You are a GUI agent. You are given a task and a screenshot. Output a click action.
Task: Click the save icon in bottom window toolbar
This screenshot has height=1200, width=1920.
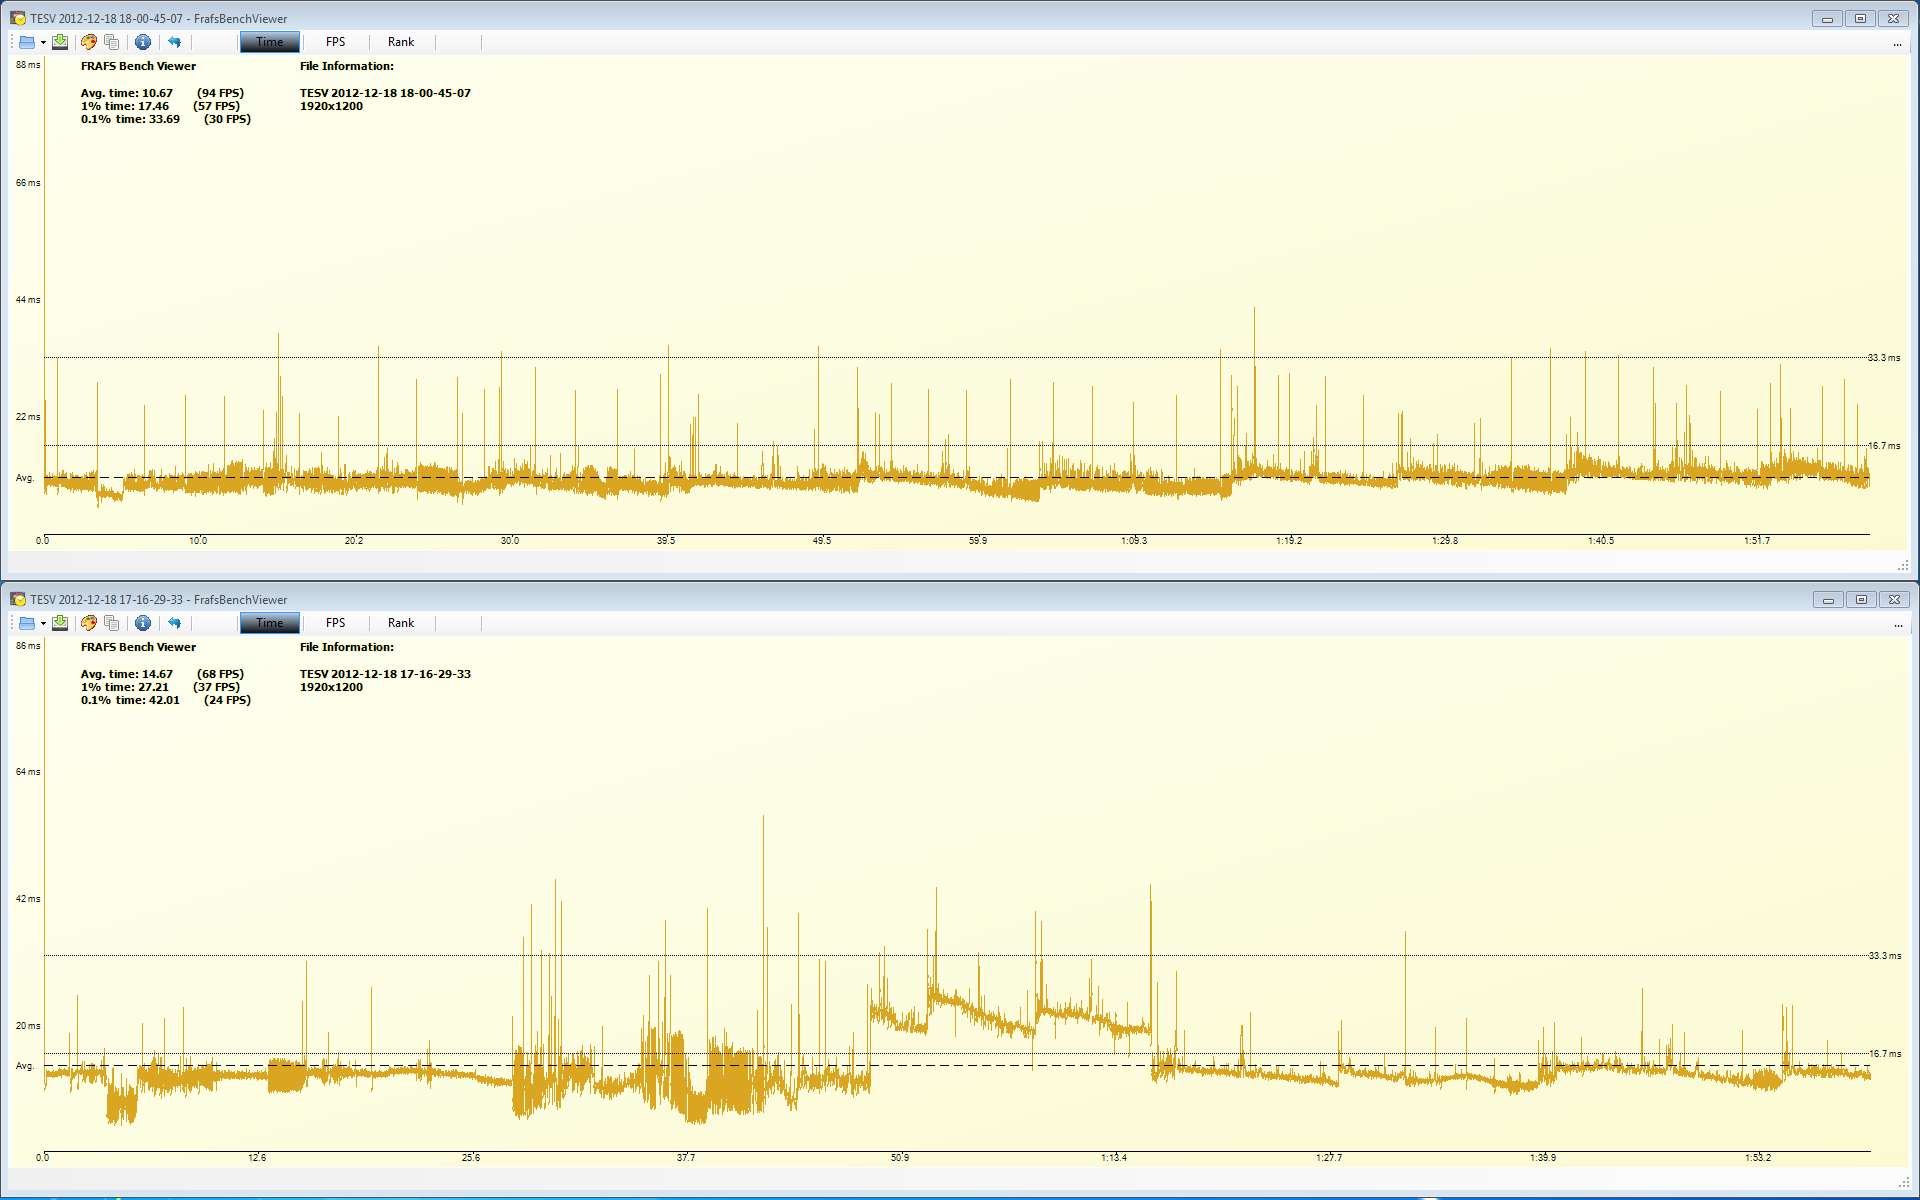(x=60, y=623)
